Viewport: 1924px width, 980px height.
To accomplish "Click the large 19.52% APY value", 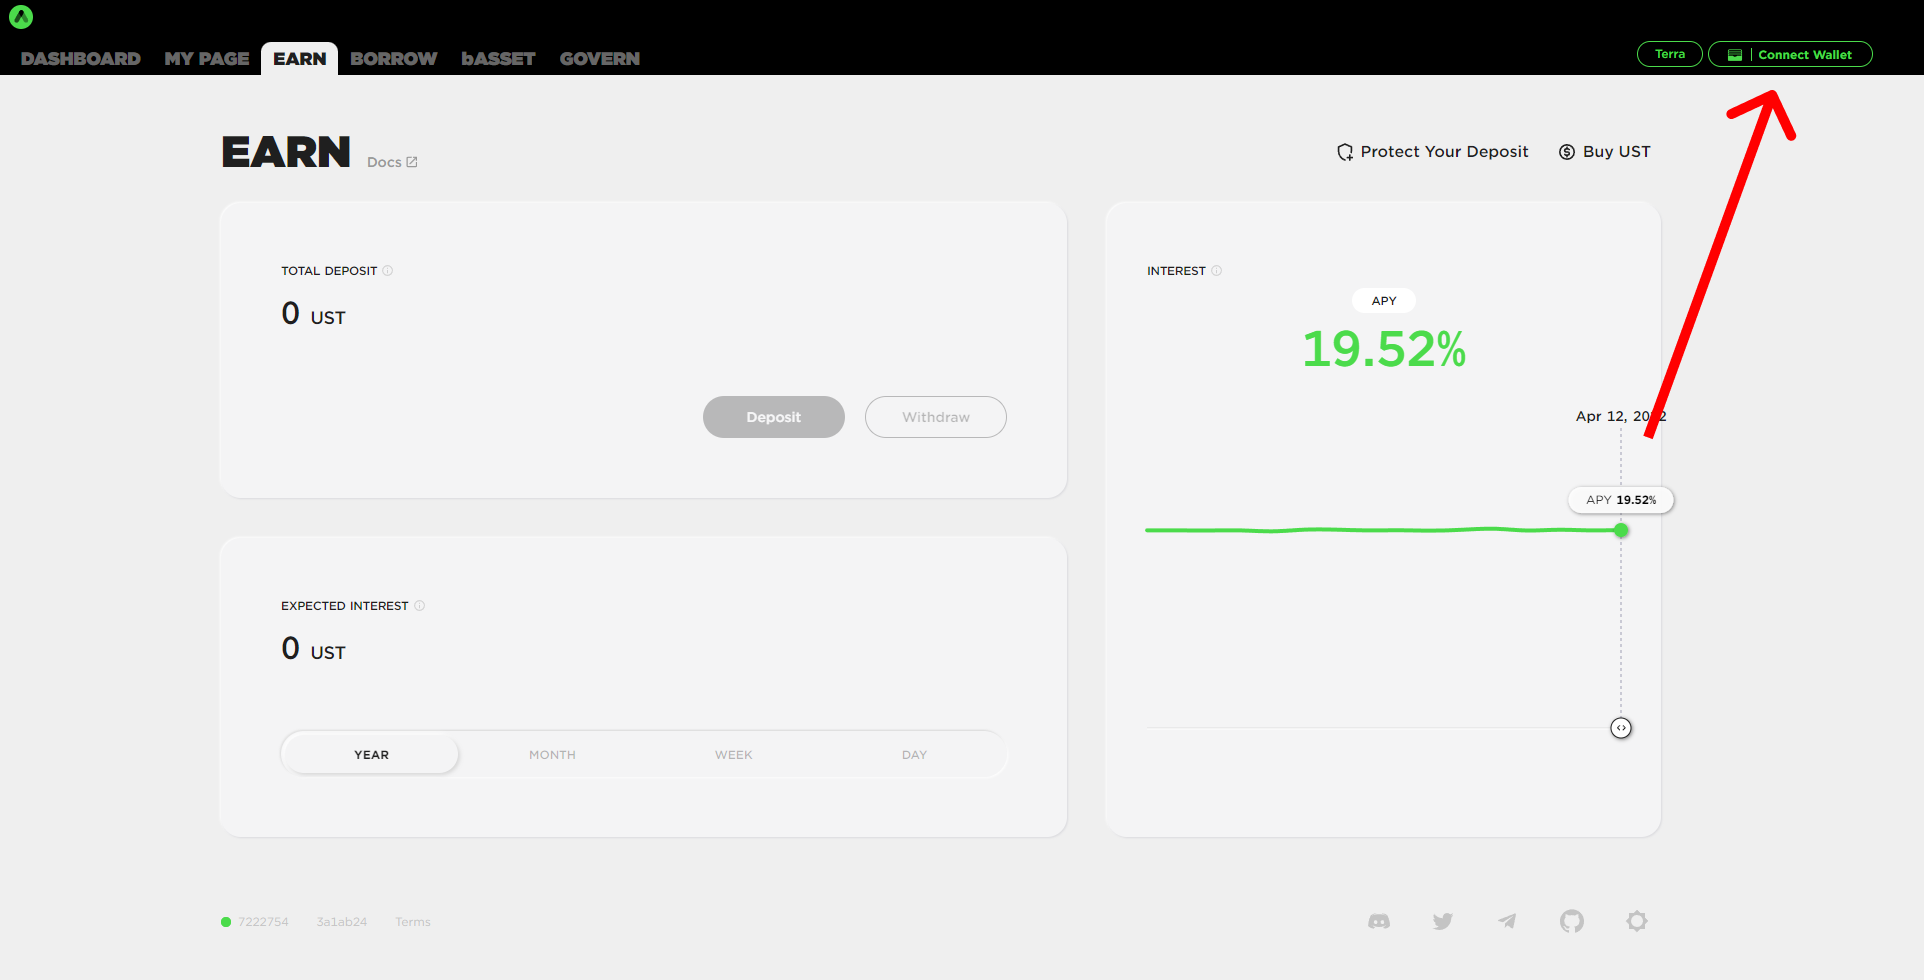I will [x=1384, y=349].
